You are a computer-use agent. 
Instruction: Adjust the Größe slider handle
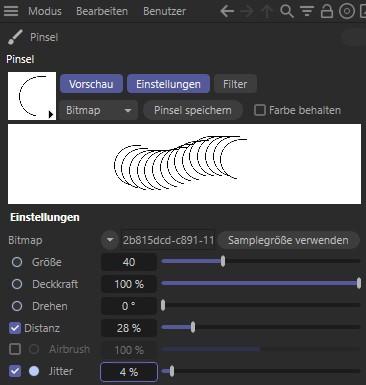tap(223, 262)
